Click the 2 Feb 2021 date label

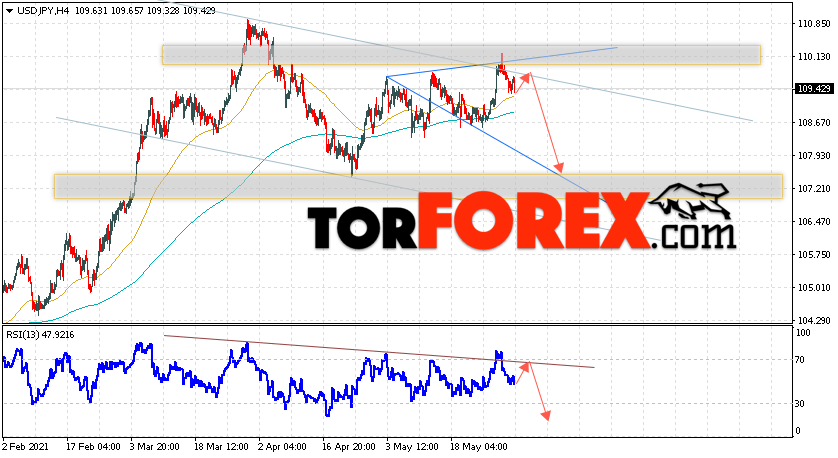tap(26, 446)
